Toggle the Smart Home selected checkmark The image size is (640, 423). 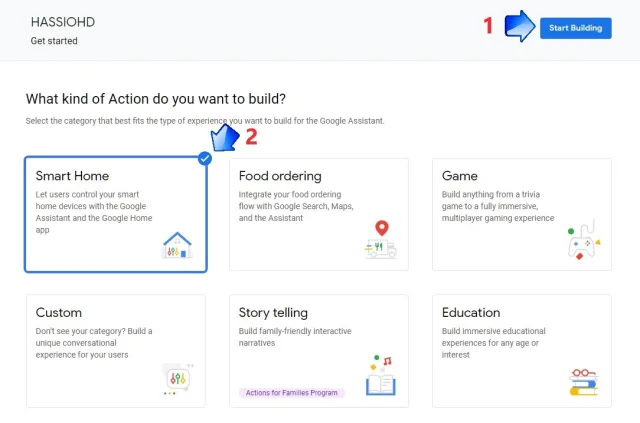[204, 158]
